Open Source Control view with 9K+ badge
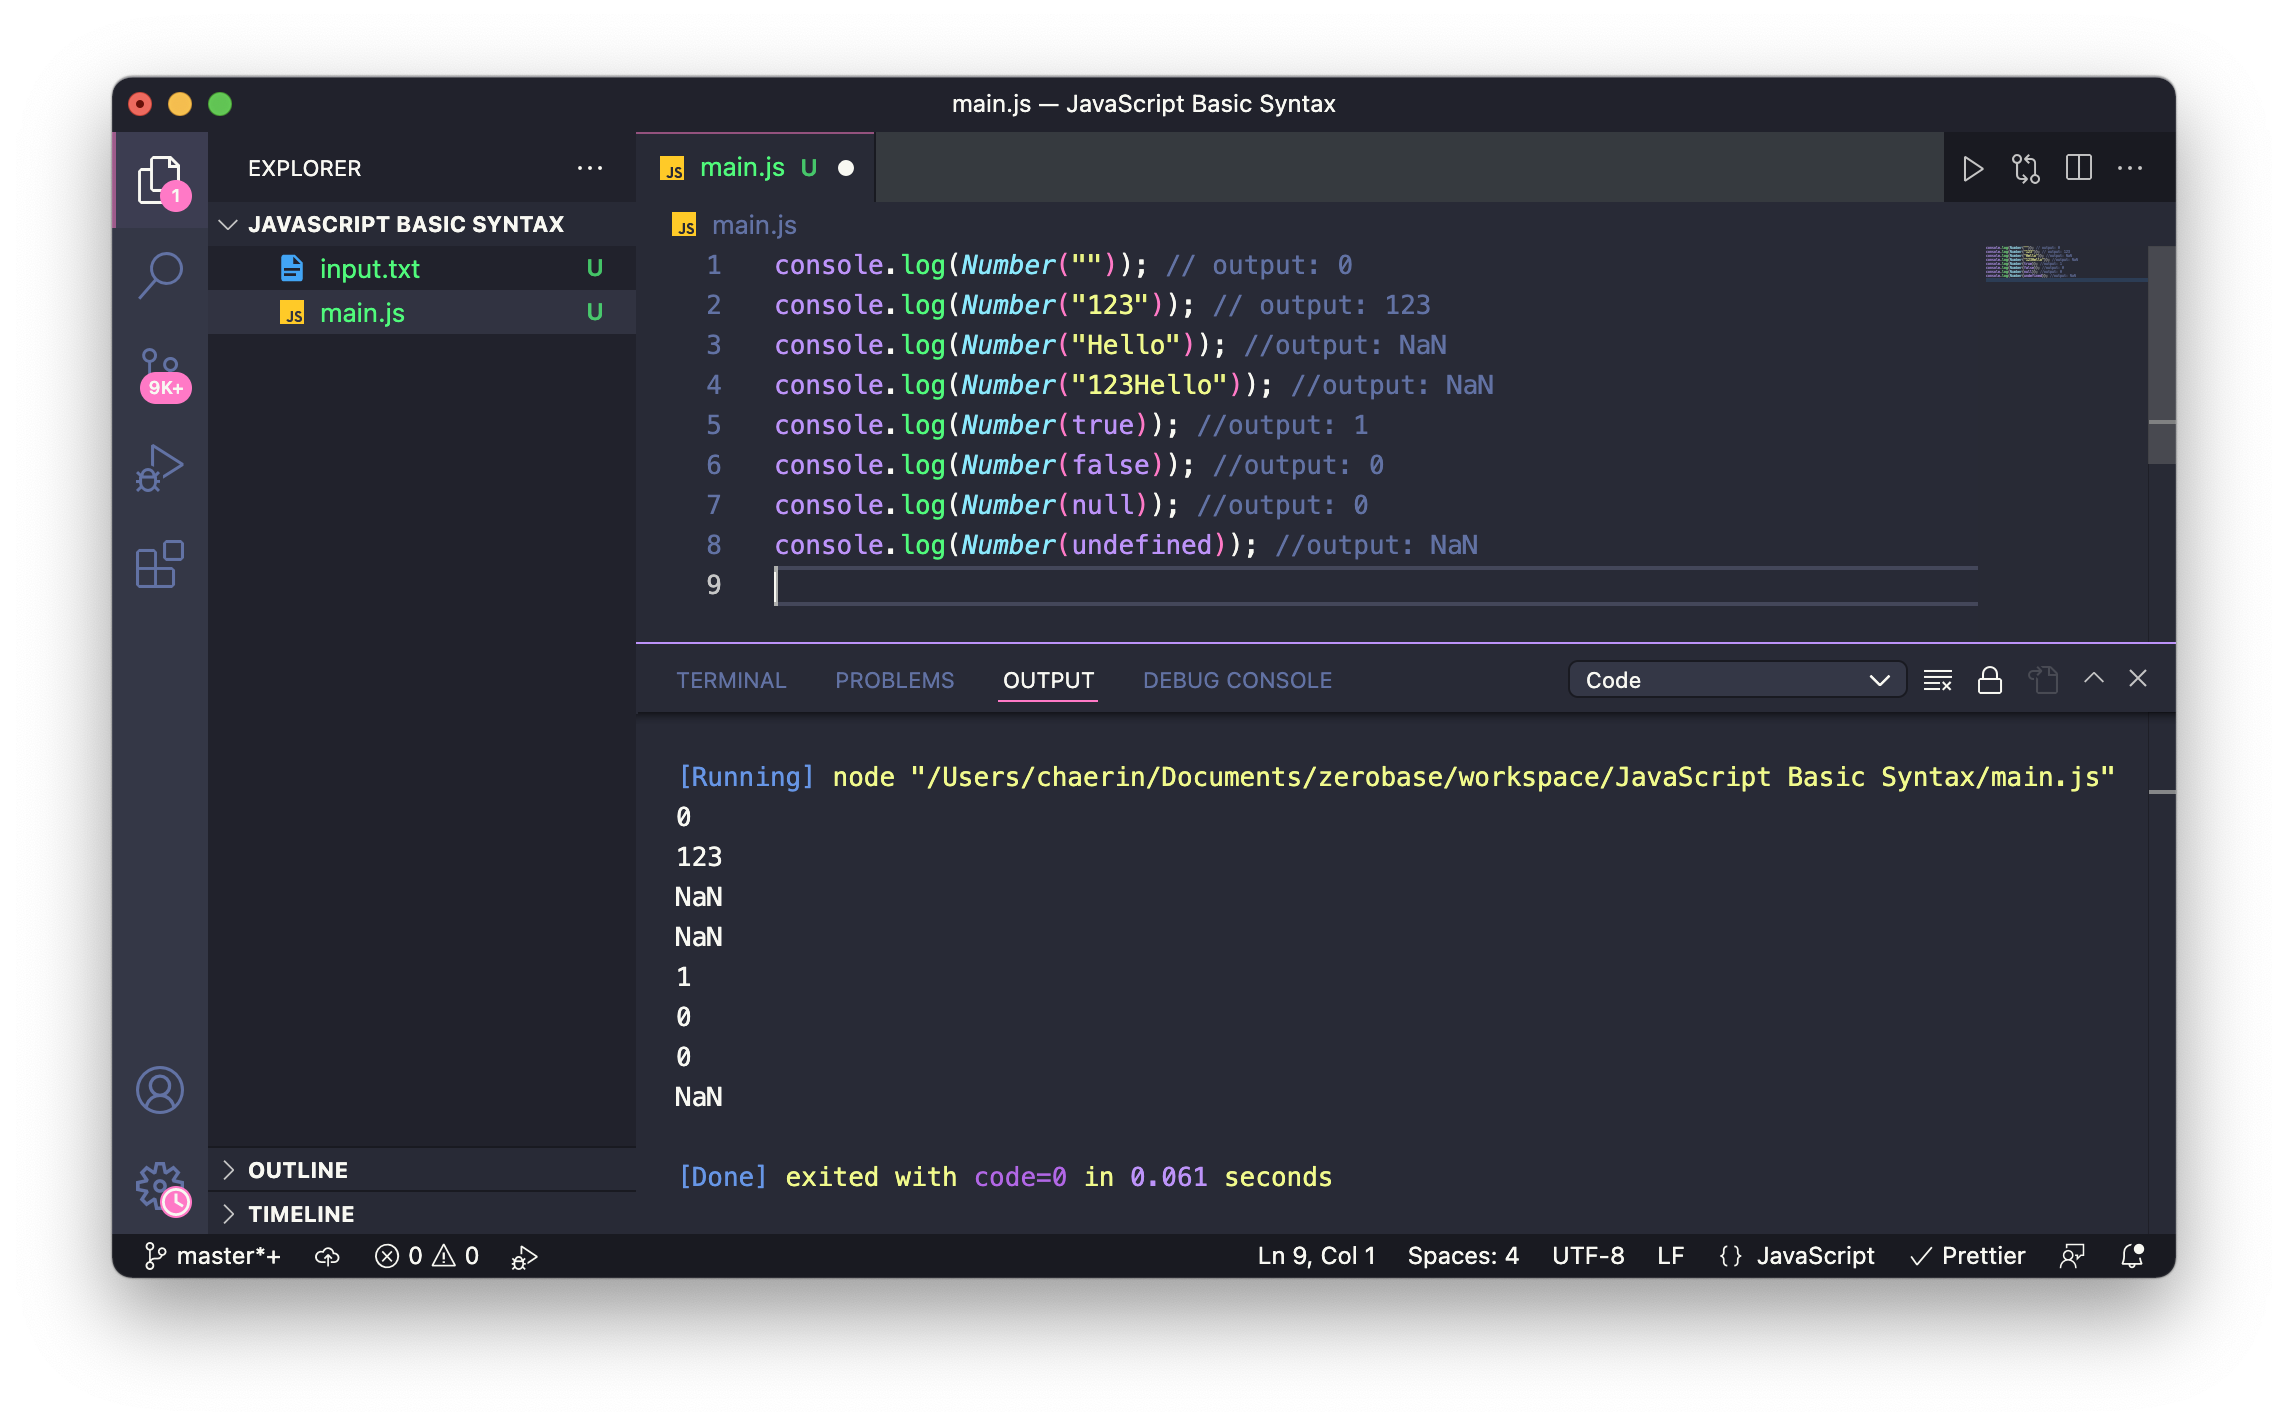The height and width of the screenshot is (1426, 2288). point(160,372)
